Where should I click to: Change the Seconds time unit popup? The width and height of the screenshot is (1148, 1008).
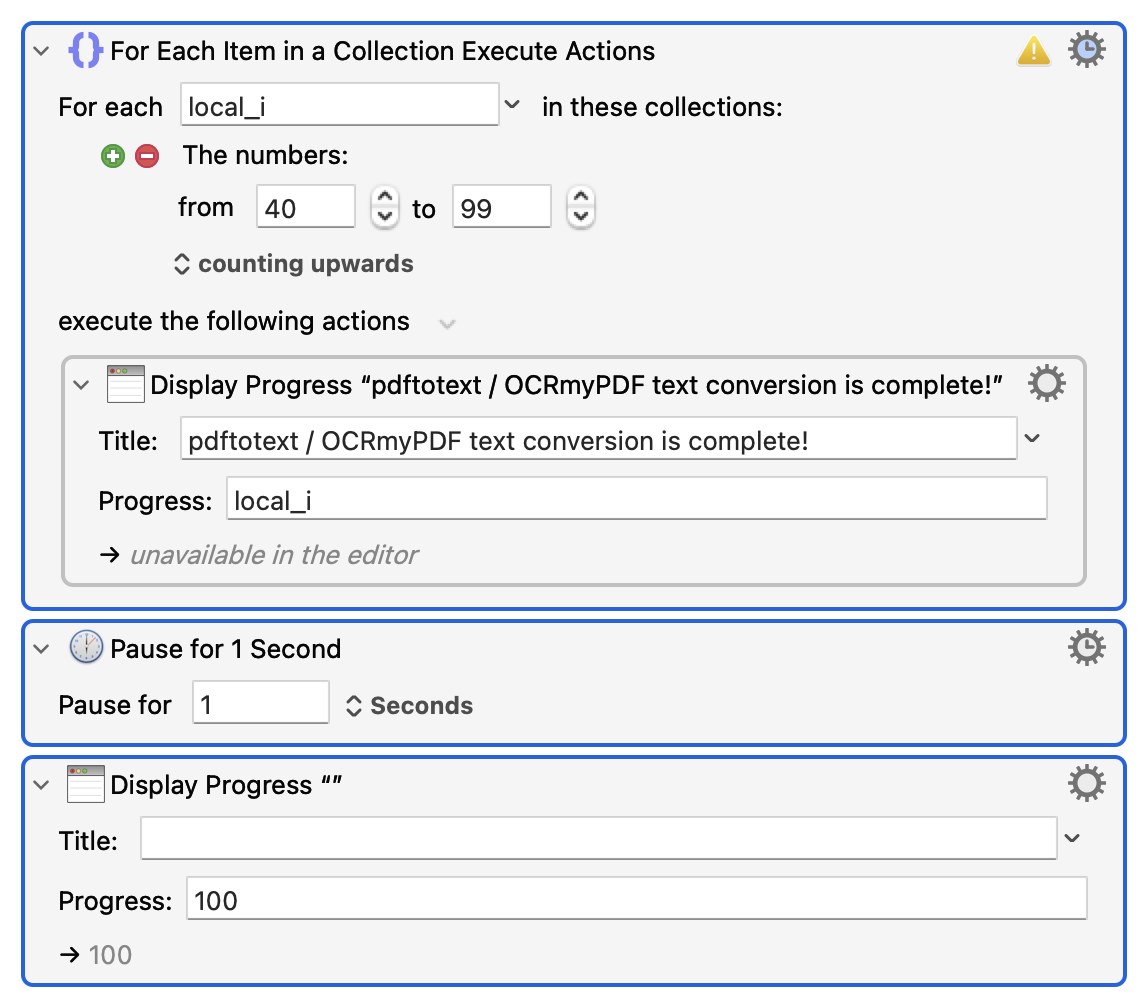(409, 705)
